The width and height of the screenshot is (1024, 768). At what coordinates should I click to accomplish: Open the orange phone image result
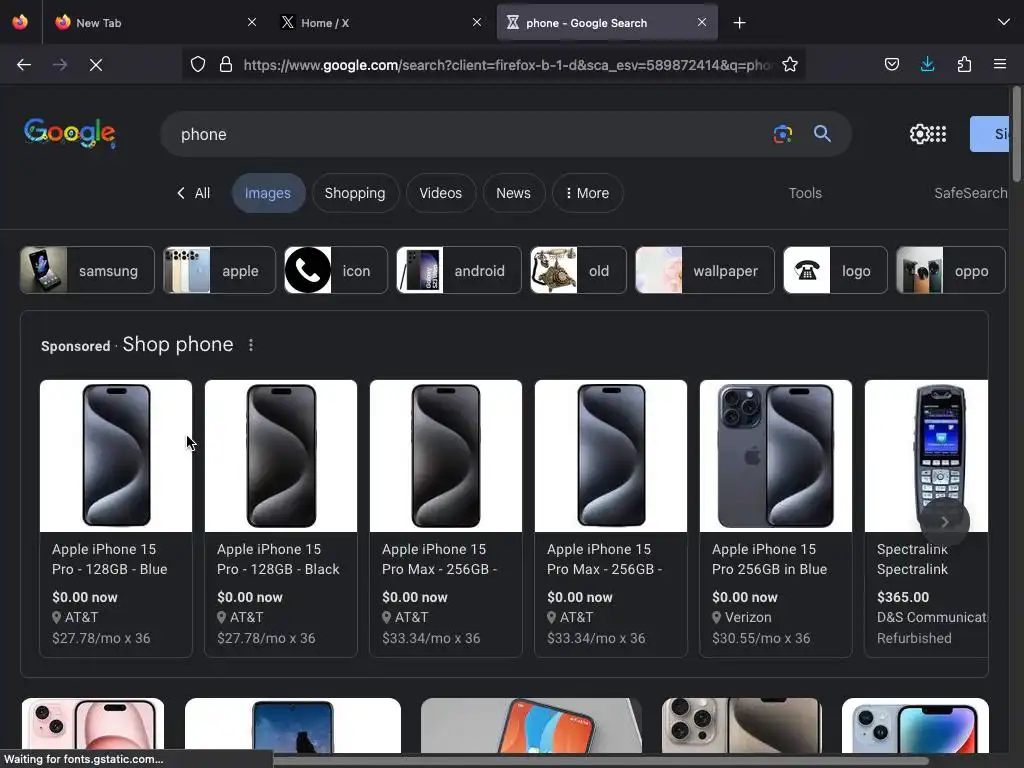pos(532,725)
